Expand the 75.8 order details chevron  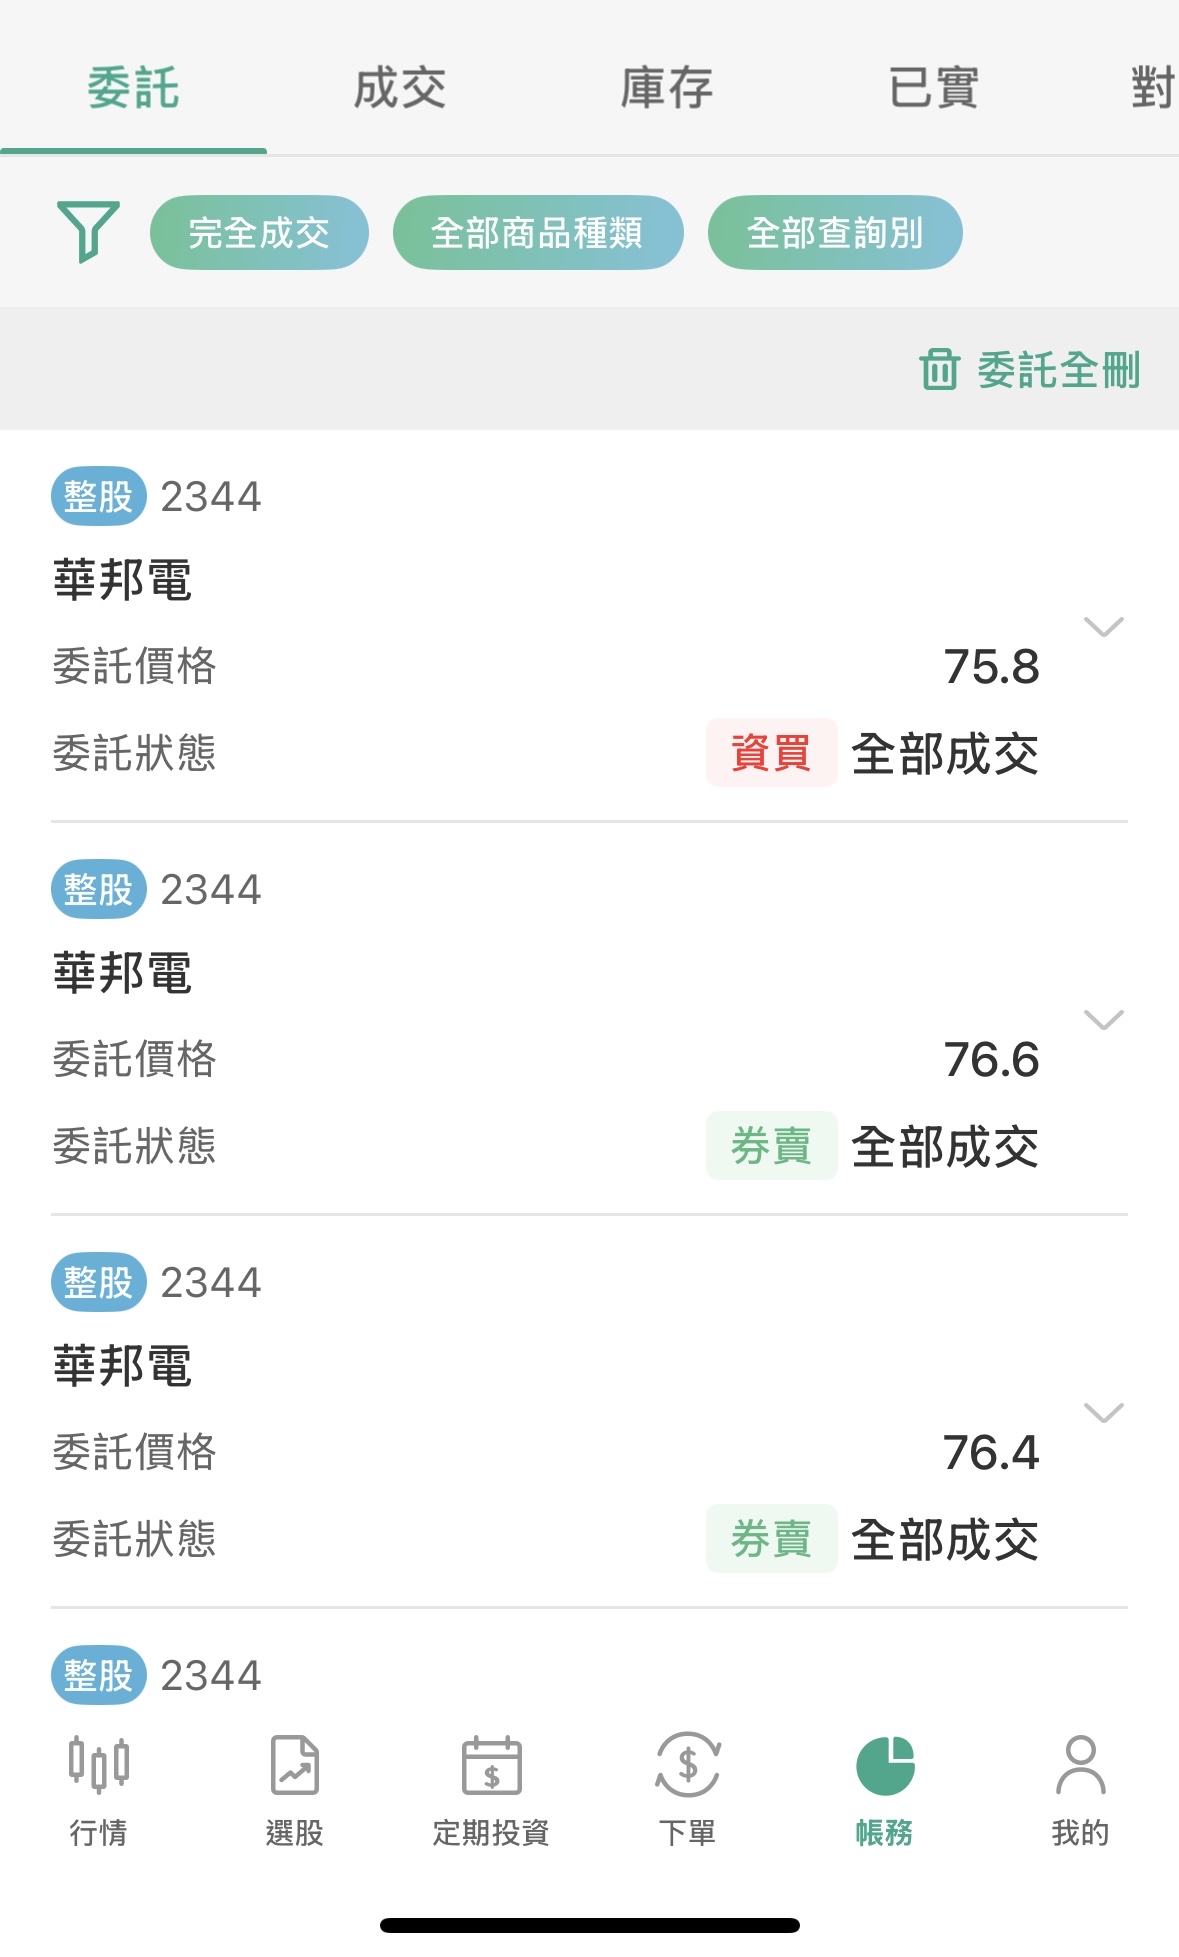[x=1103, y=627]
